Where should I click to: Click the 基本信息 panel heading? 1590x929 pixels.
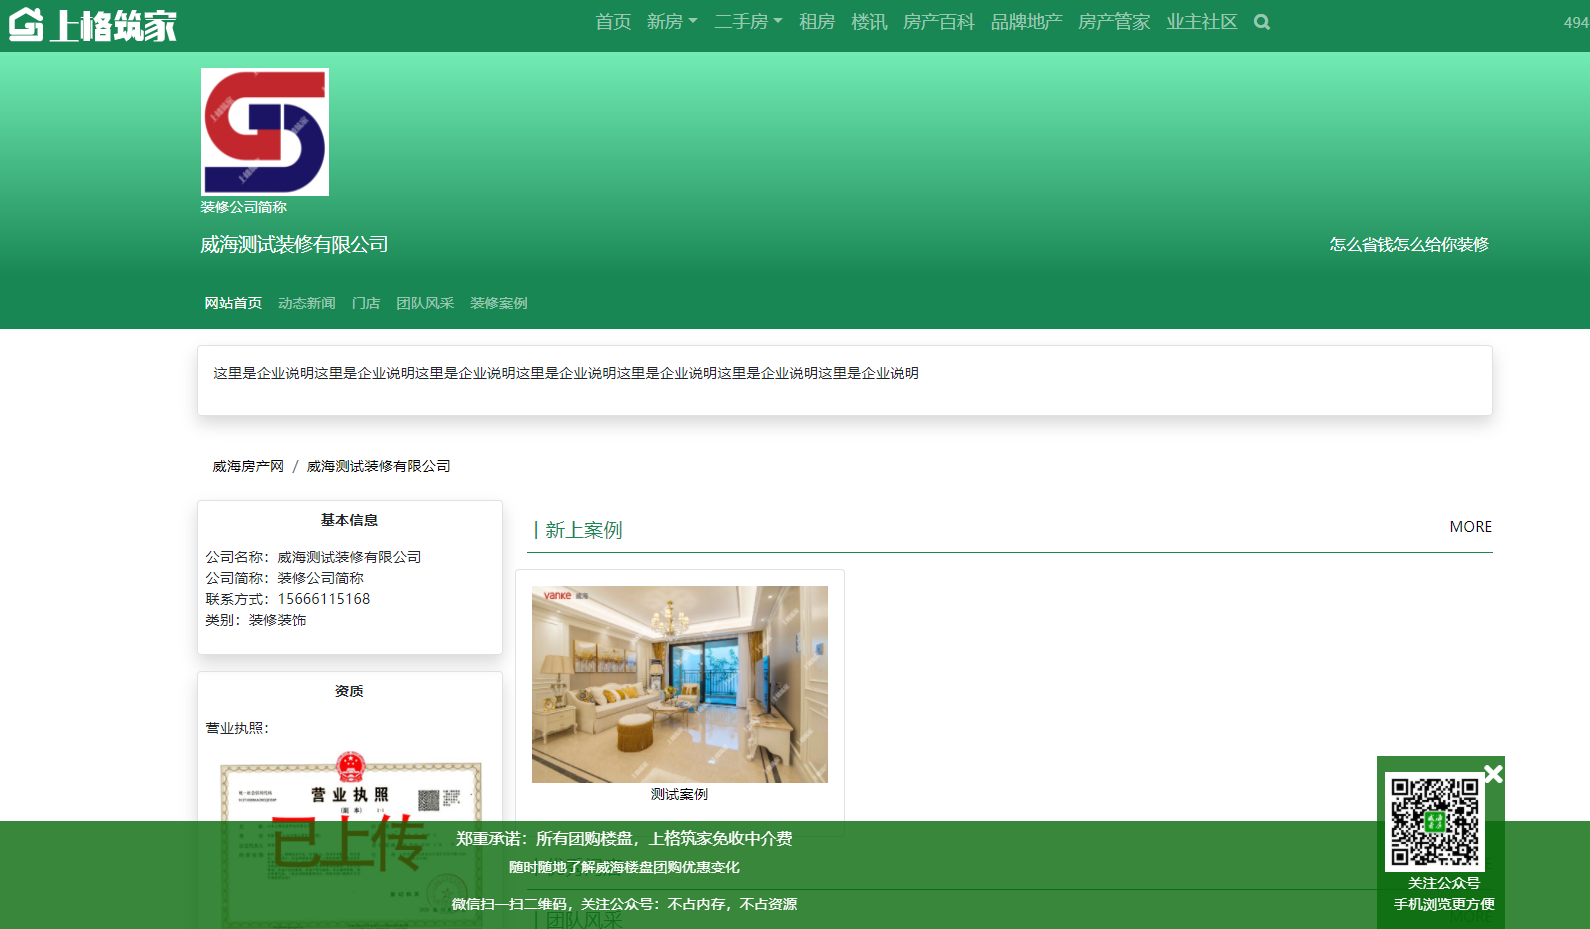tap(349, 520)
